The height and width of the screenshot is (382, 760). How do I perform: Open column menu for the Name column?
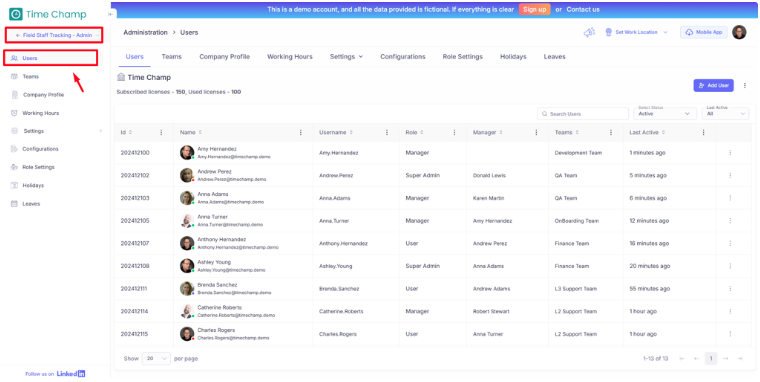pos(301,132)
